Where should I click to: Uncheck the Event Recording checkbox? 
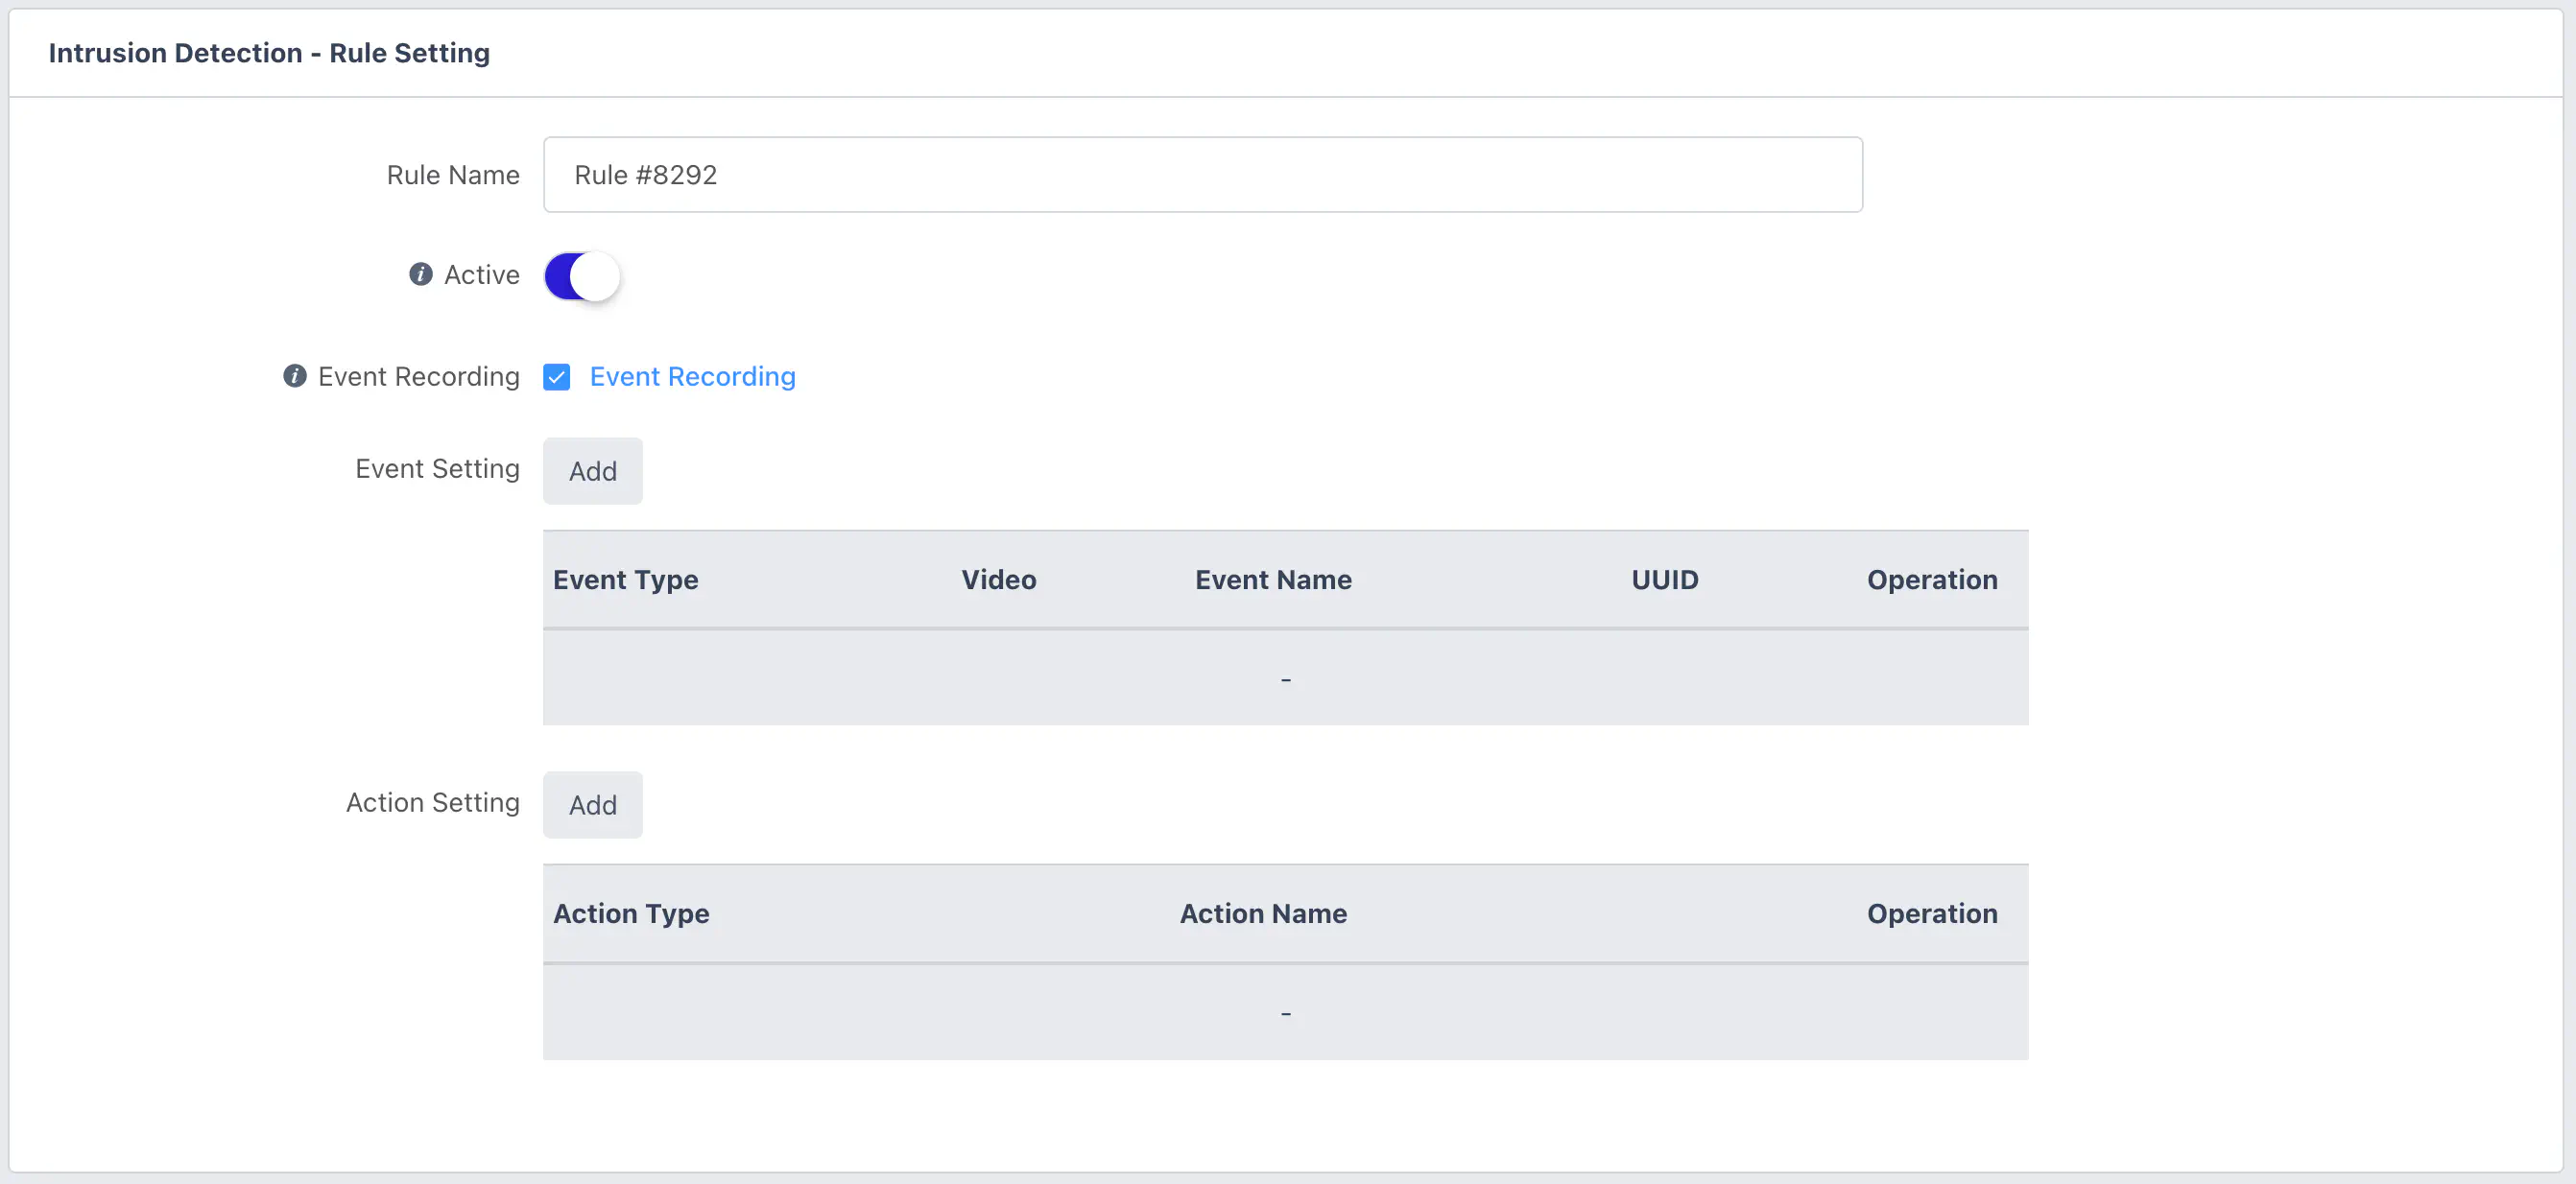click(x=557, y=377)
